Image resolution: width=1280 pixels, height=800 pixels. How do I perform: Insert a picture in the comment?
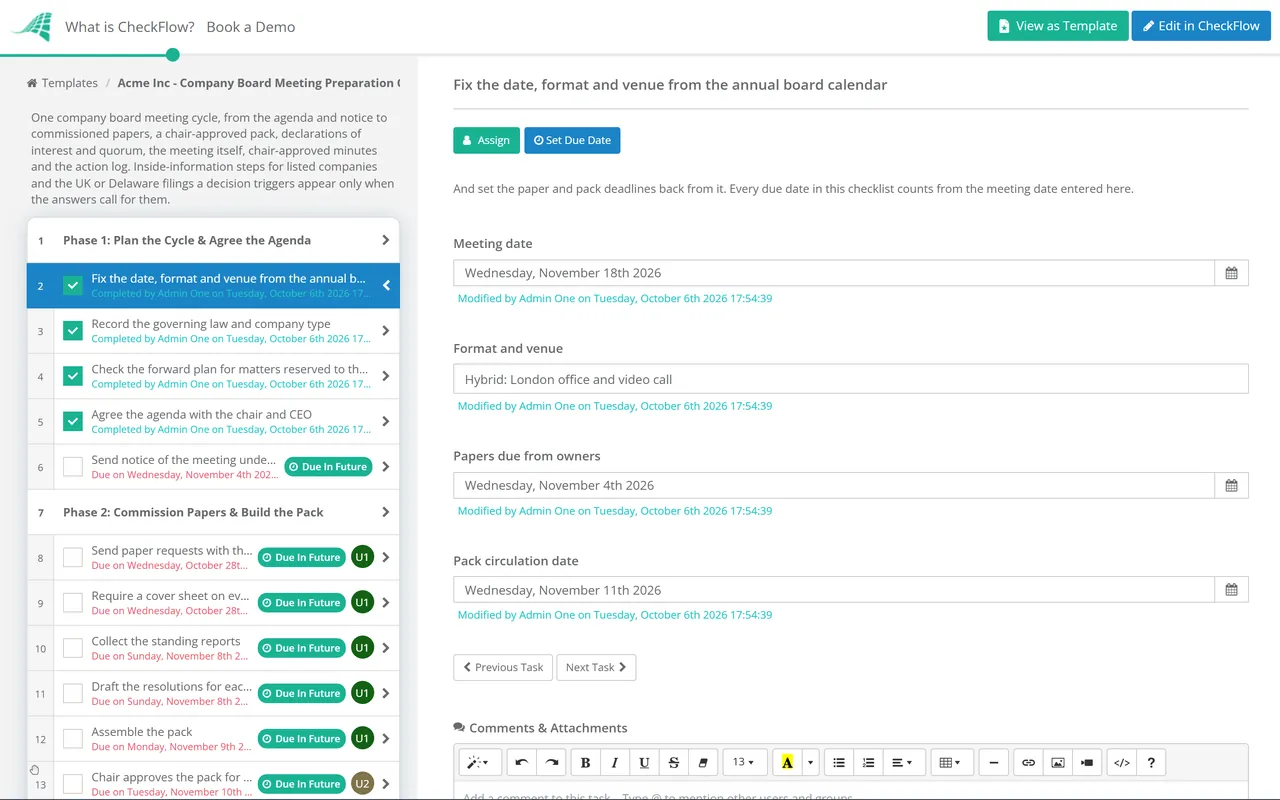click(1058, 762)
